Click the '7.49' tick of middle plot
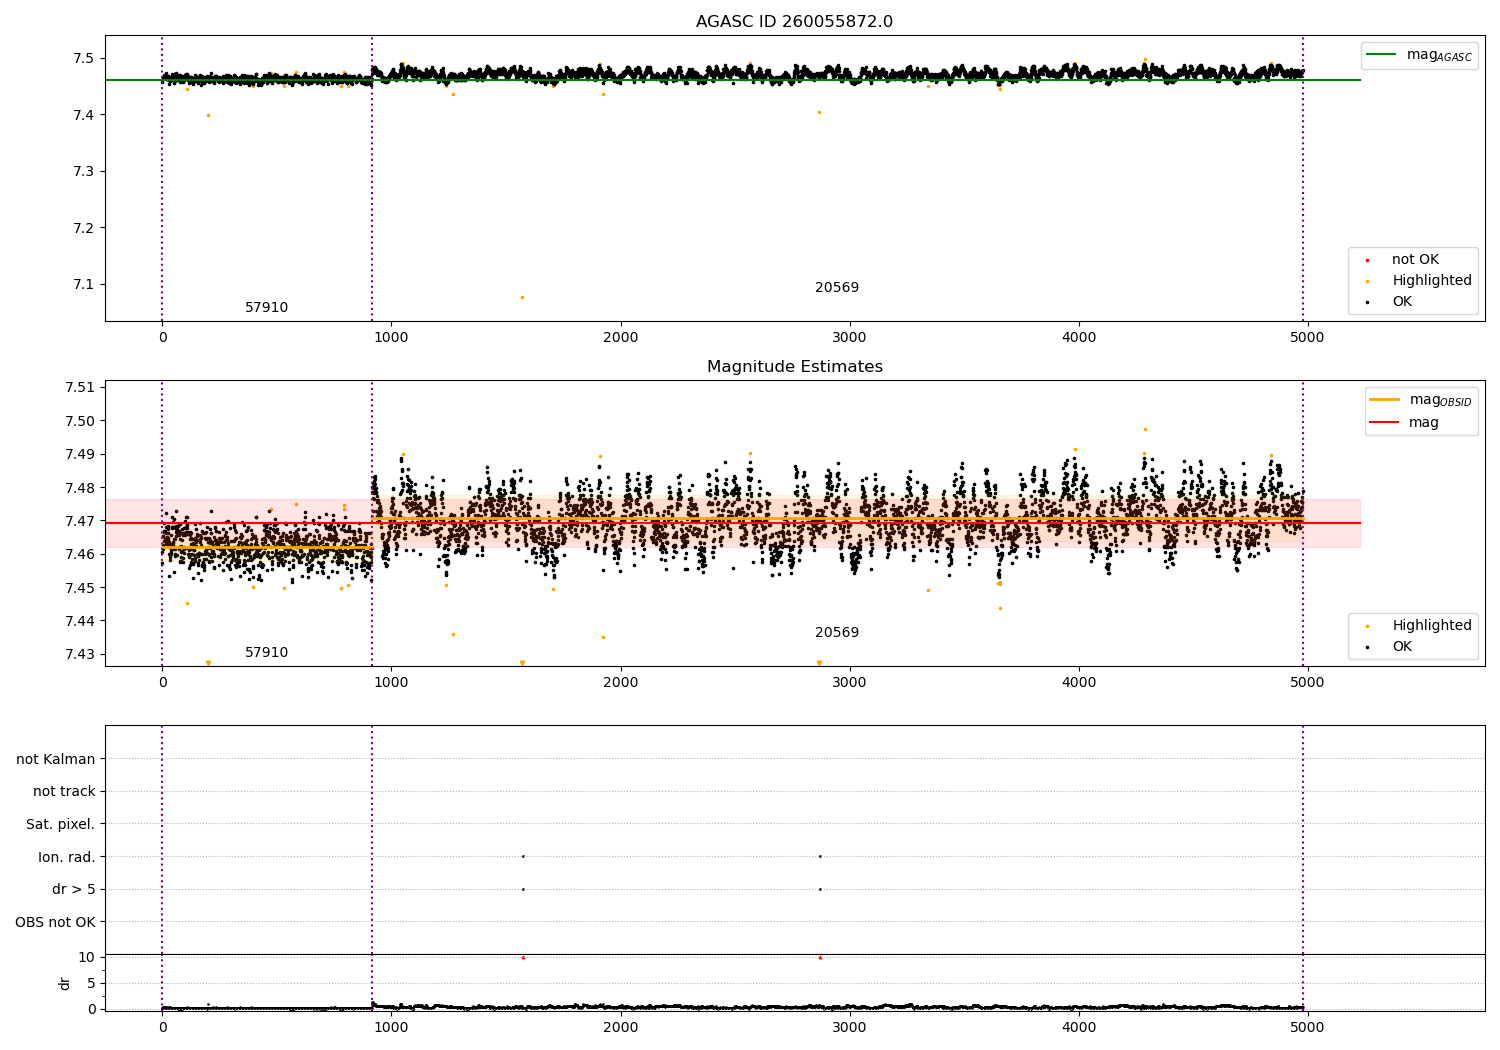The image size is (1500, 1050). coord(80,454)
